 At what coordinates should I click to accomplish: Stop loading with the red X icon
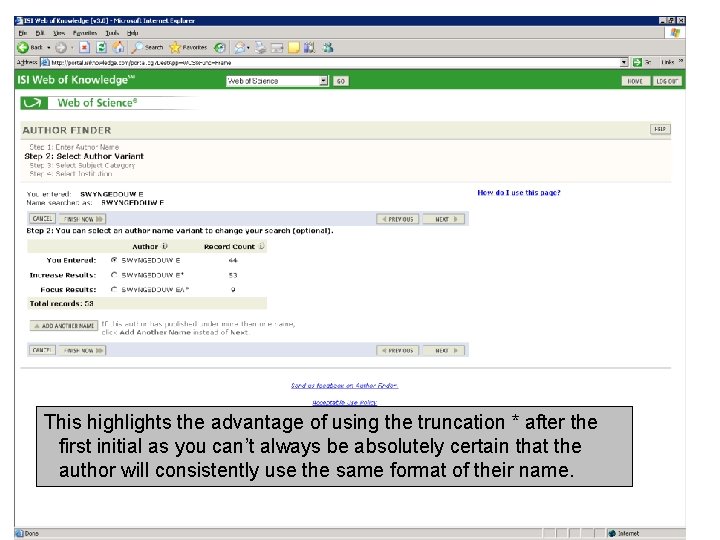click(84, 47)
